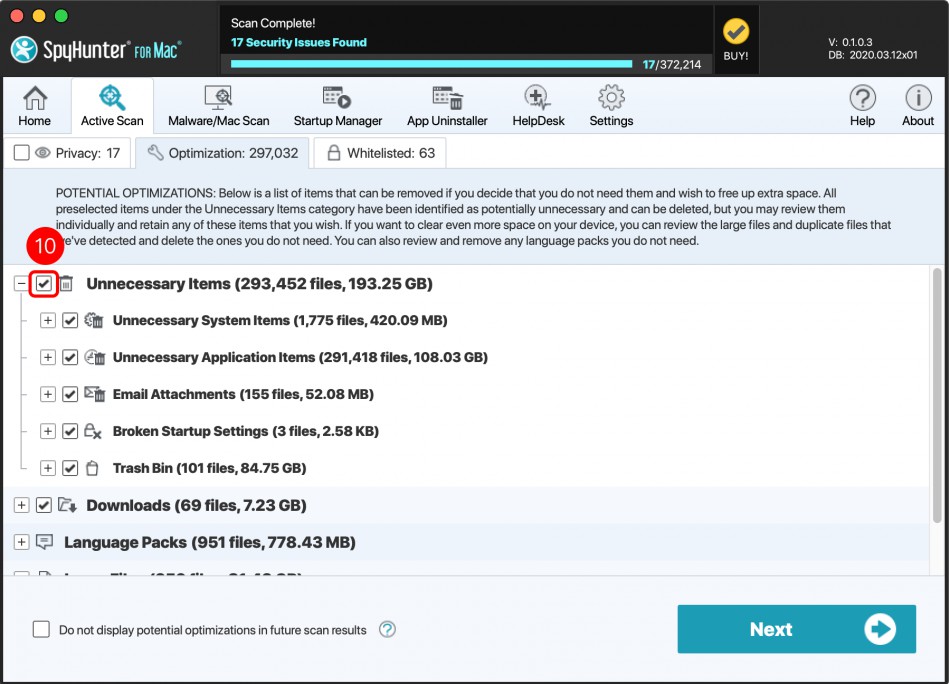Image resolution: width=950 pixels, height=684 pixels.
Task: Switch to the Whitelisted: 63 tab
Action: pos(380,153)
